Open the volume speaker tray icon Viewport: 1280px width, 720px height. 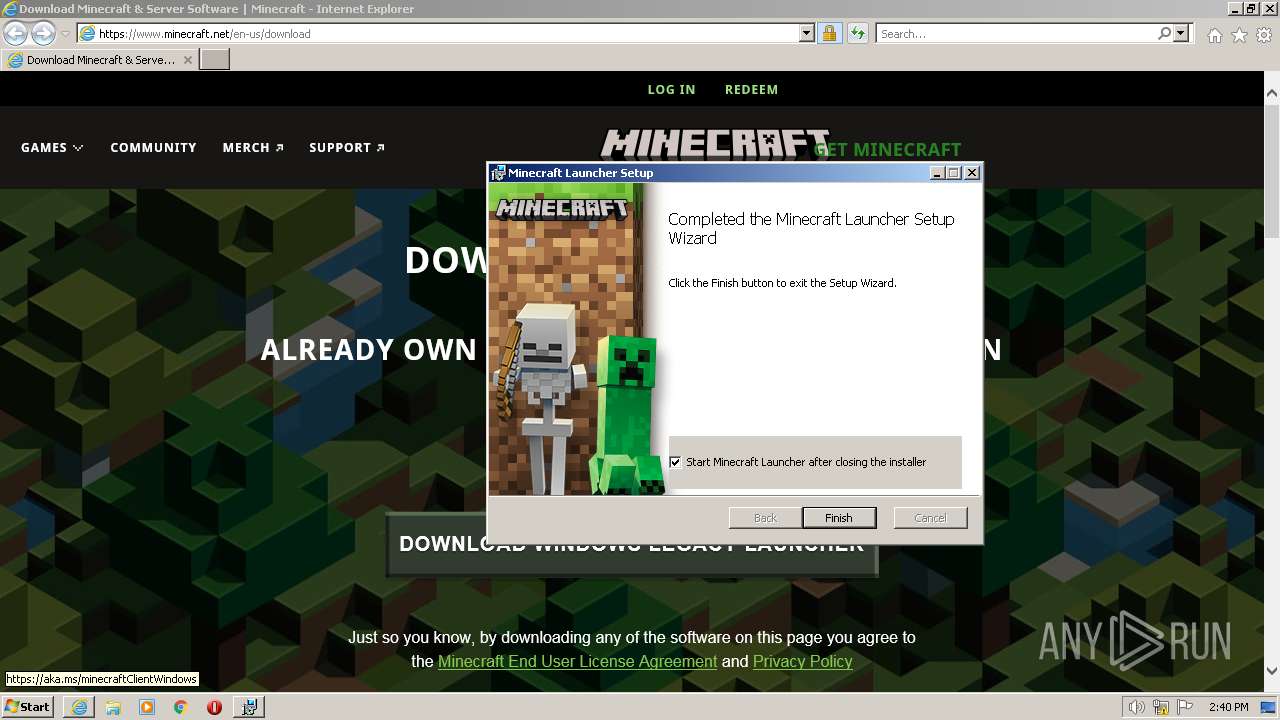[1136, 707]
